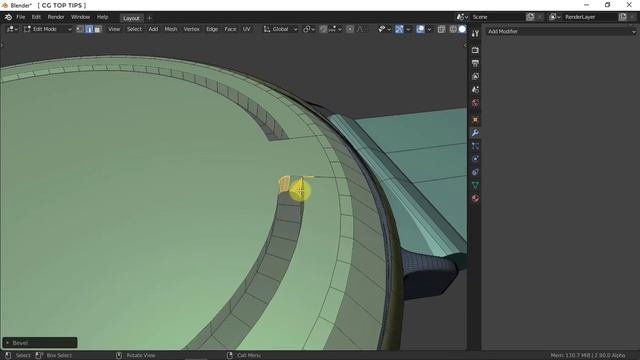Open the Object Constraint properties tab

click(475, 172)
